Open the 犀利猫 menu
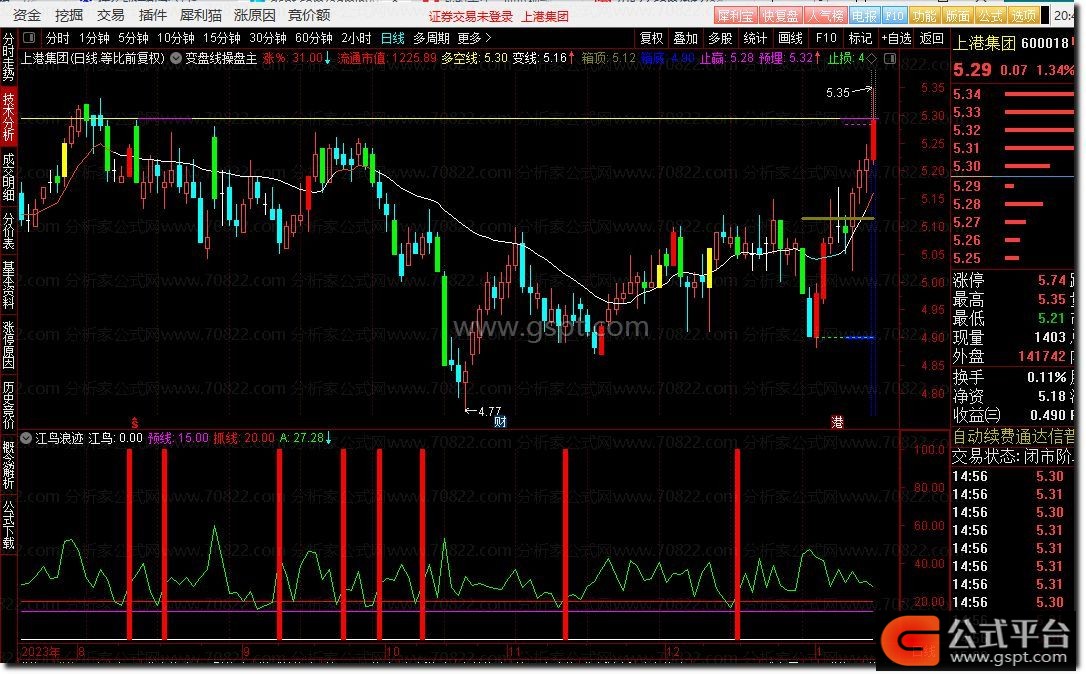This screenshot has height=674, width=1086. [x=201, y=15]
